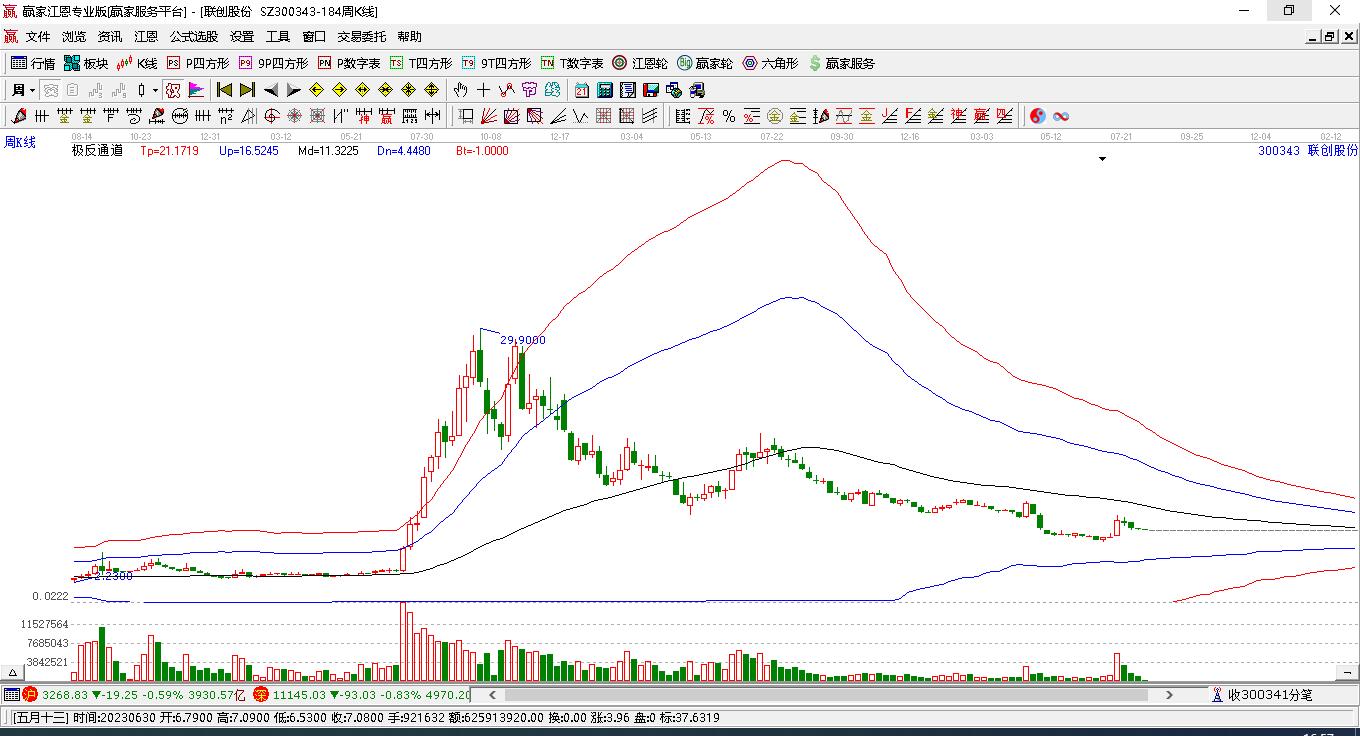Click the 29.9000 high price label

[523, 340]
